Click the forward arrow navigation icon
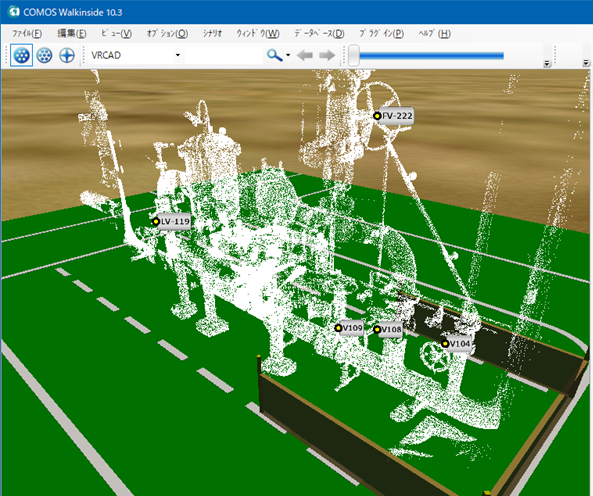Image resolution: width=593 pixels, height=496 pixels. [327, 55]
